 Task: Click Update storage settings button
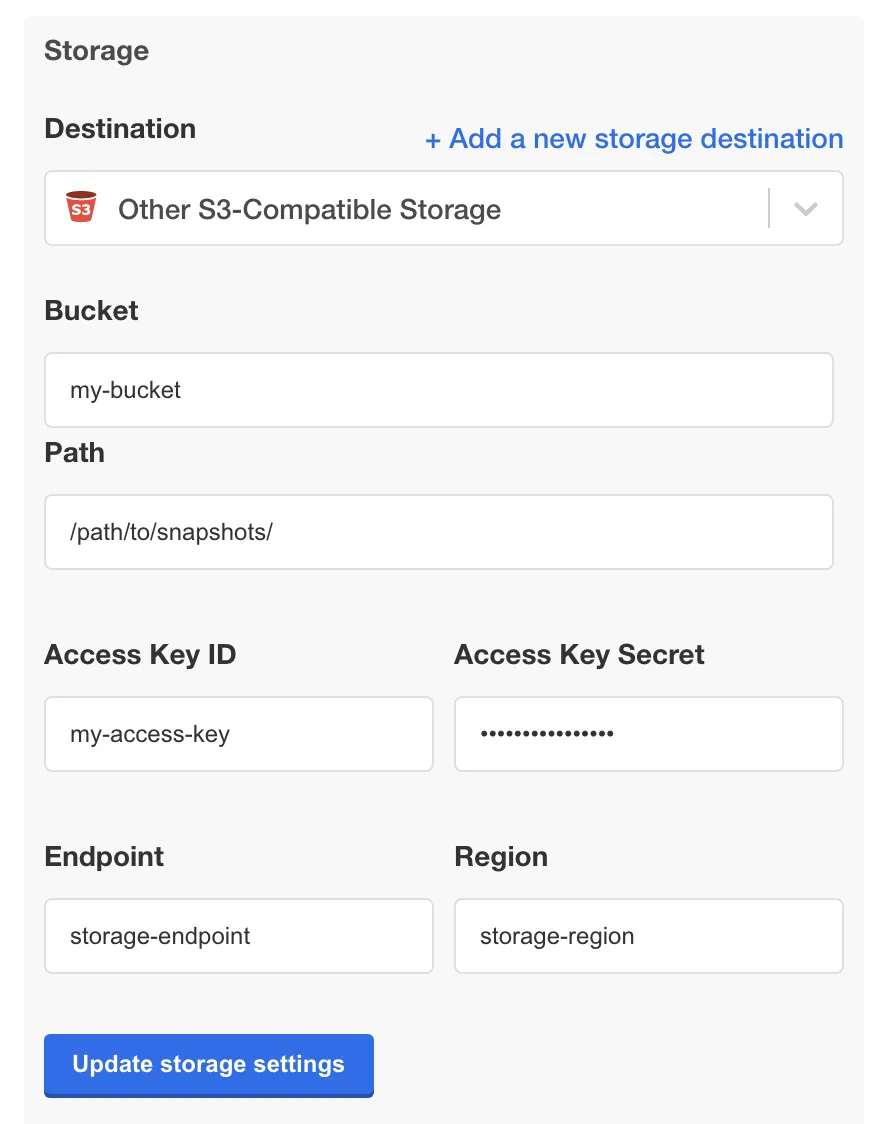[x=209, y=1065]
